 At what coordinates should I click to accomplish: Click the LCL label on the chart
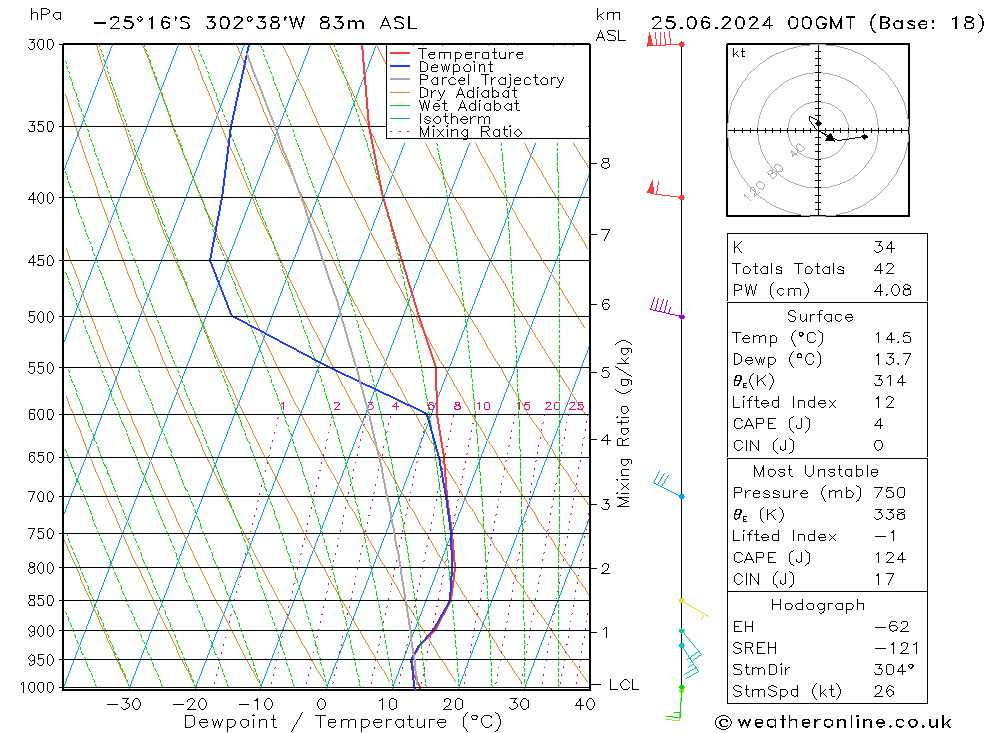[x=623, y=685]
